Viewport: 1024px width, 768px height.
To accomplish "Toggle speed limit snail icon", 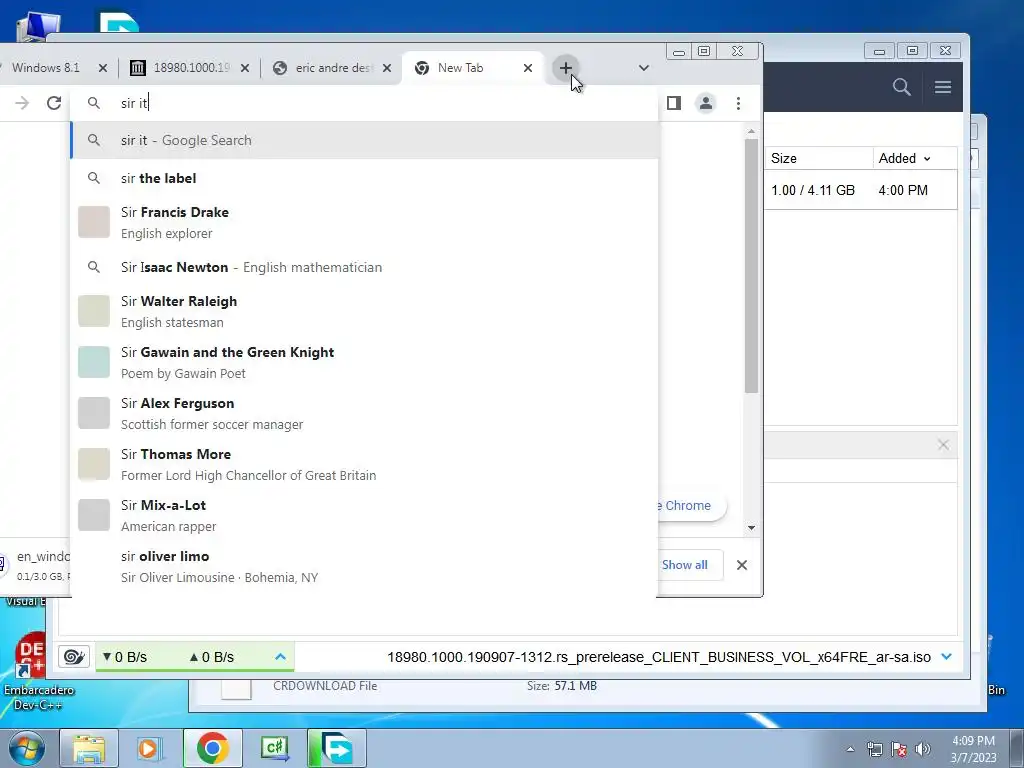I will click(74, 657).
